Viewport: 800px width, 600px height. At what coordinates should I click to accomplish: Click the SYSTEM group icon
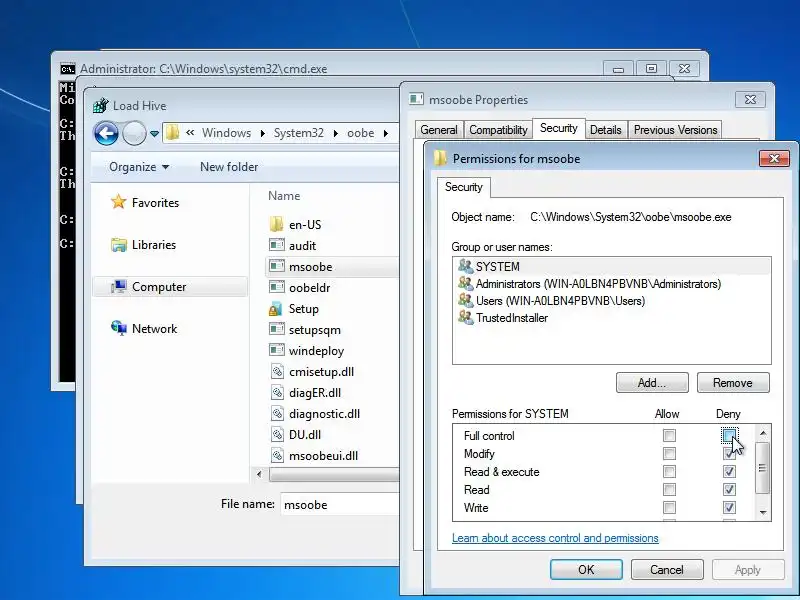pyautogui.click(x=465, y=266)
